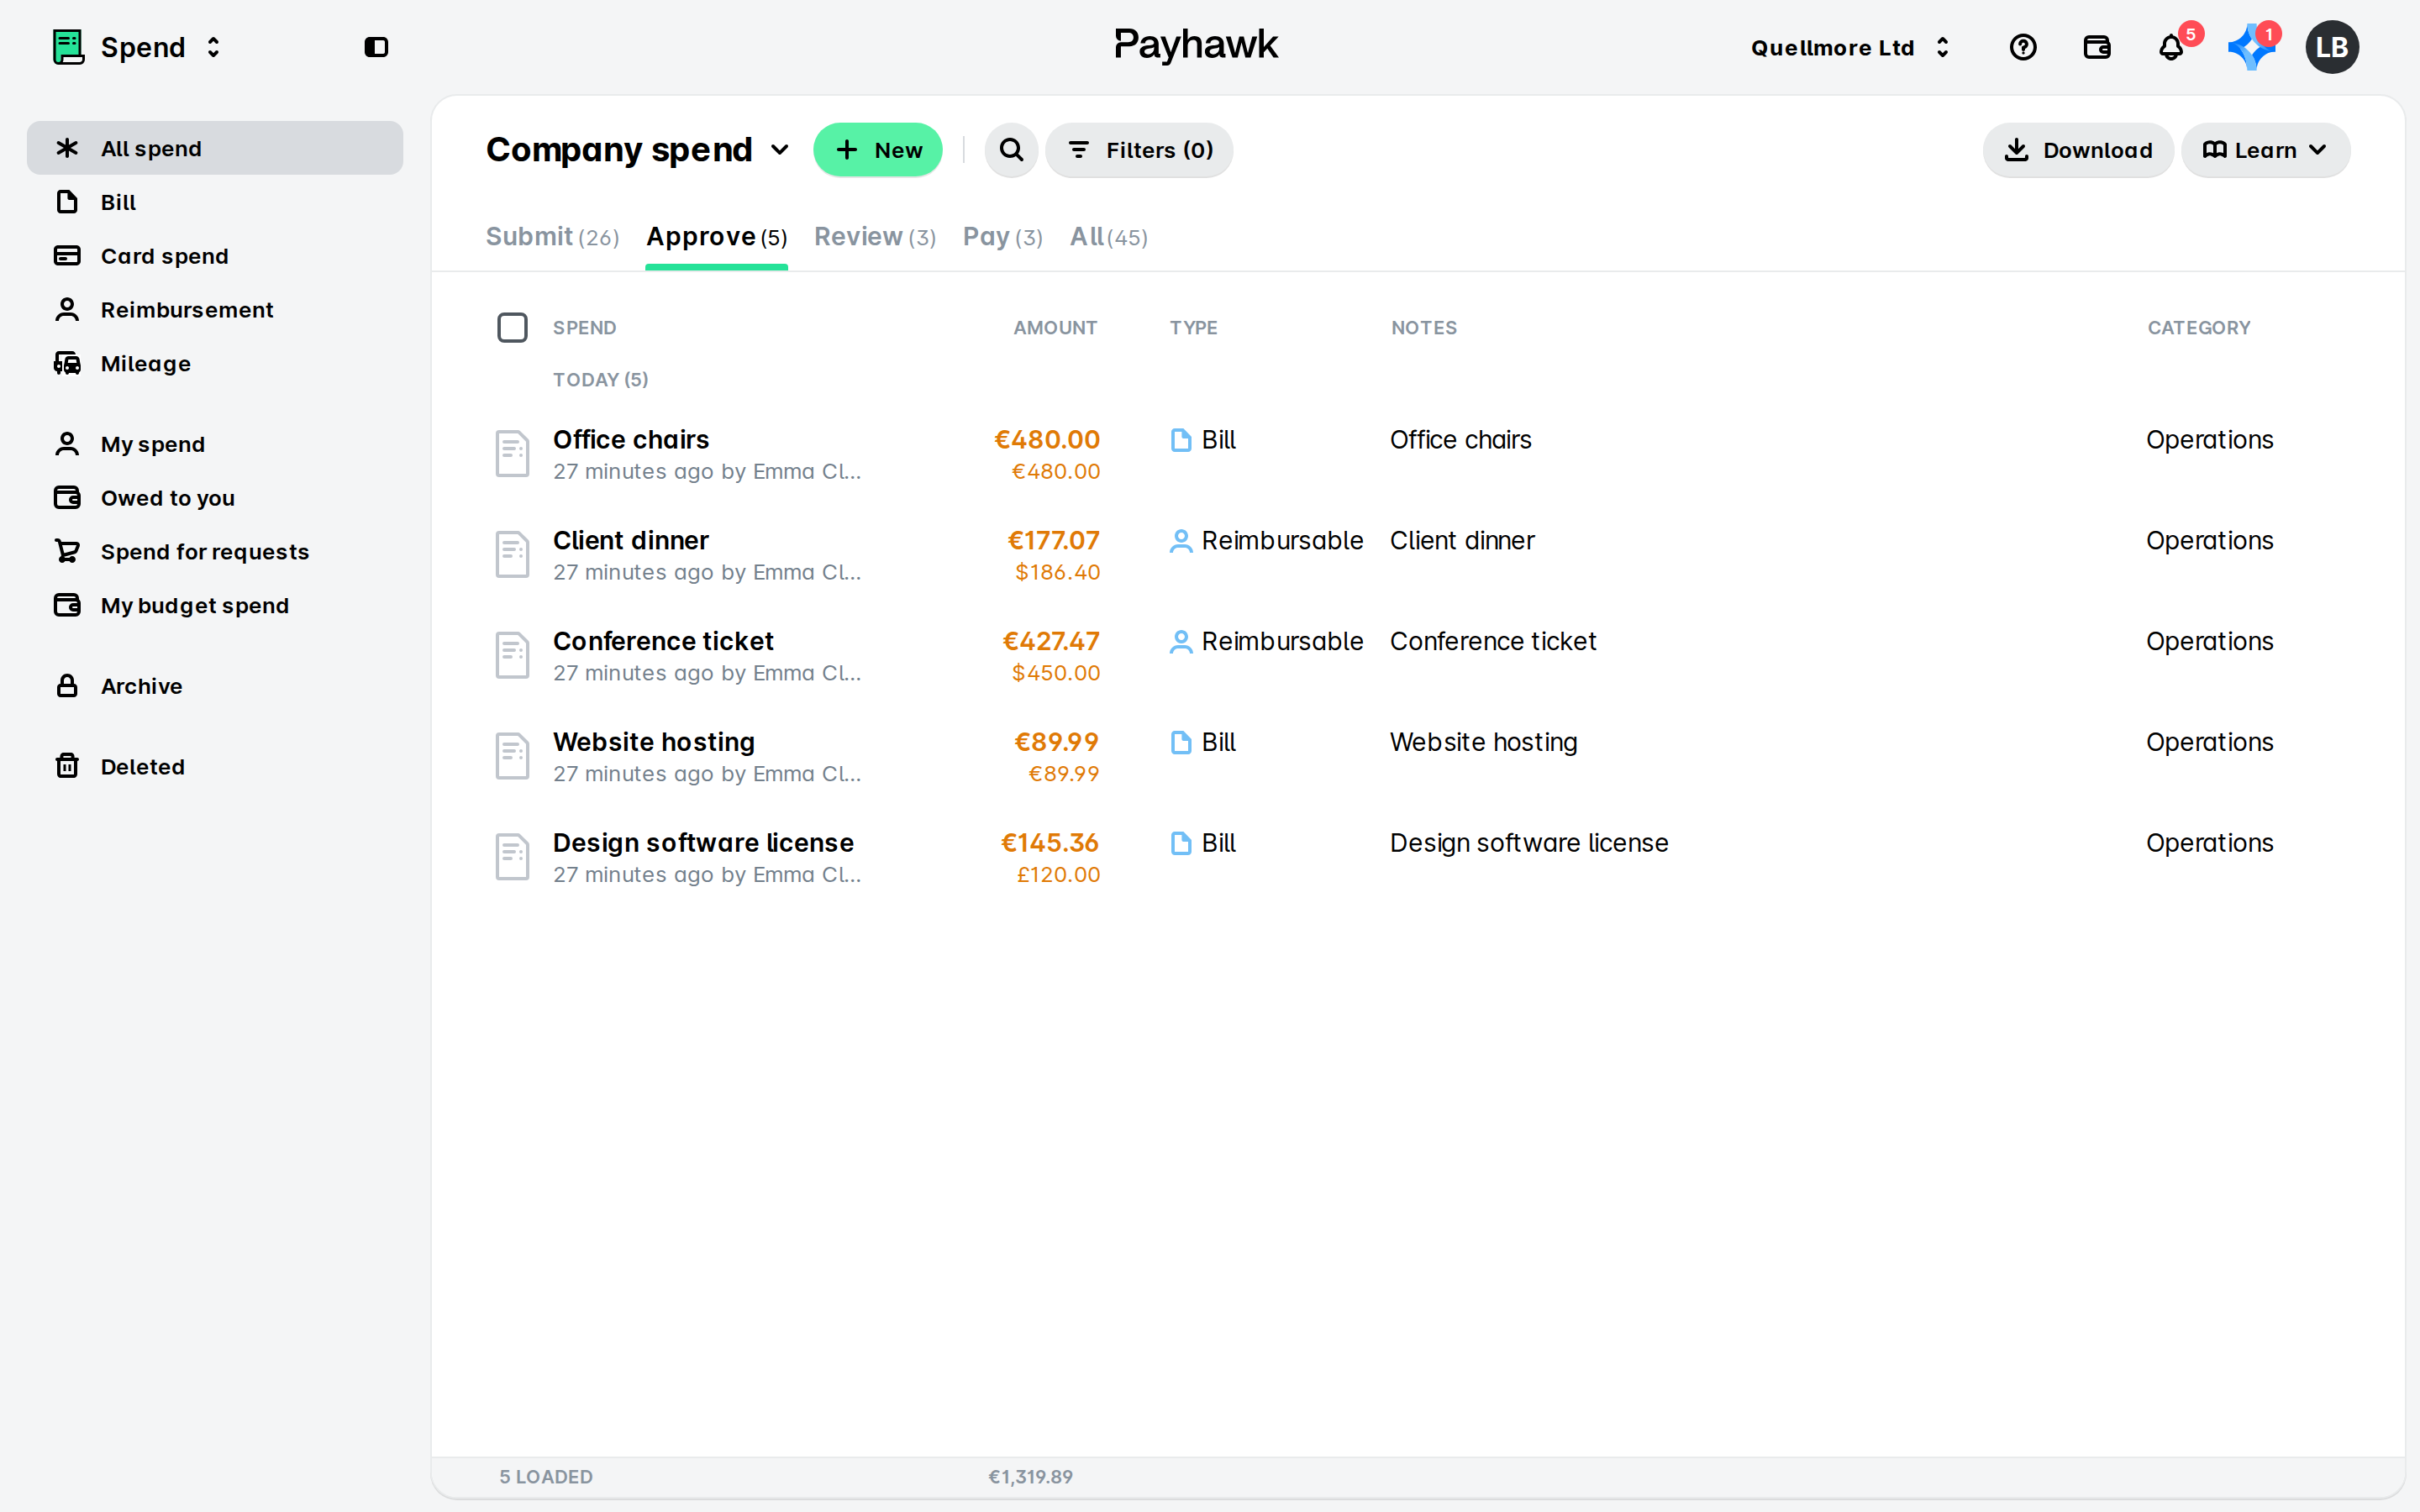
Task: Open Archive in sidebar
Action: pos(215,686)
